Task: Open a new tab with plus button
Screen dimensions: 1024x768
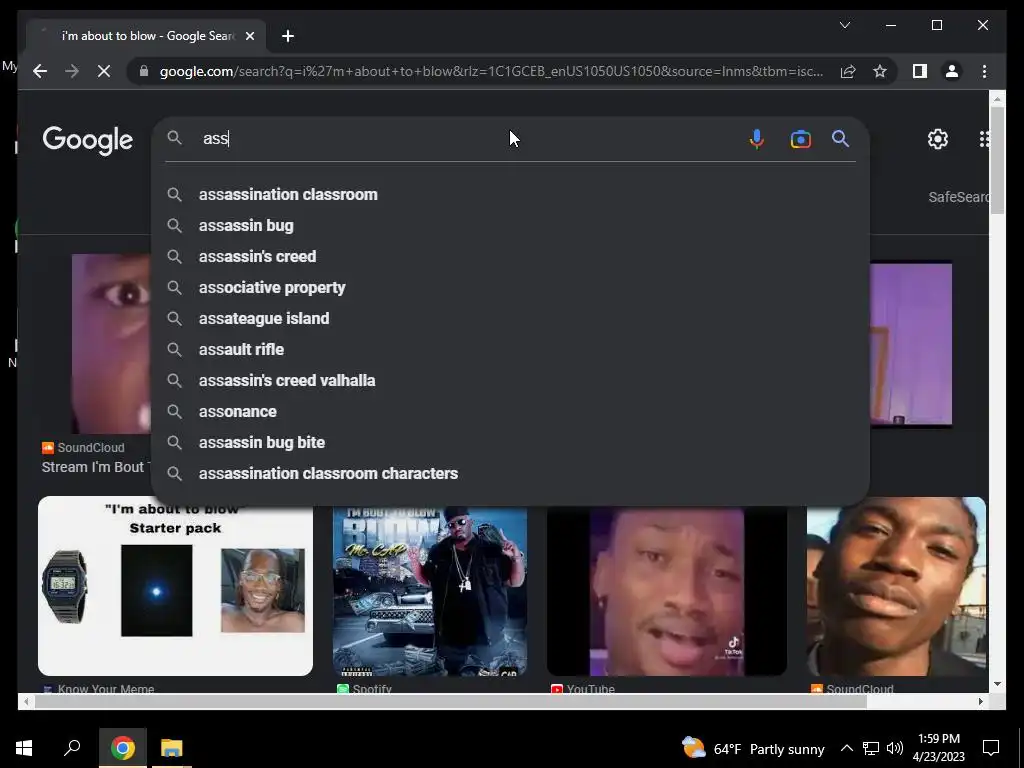Action: [288, 36]
